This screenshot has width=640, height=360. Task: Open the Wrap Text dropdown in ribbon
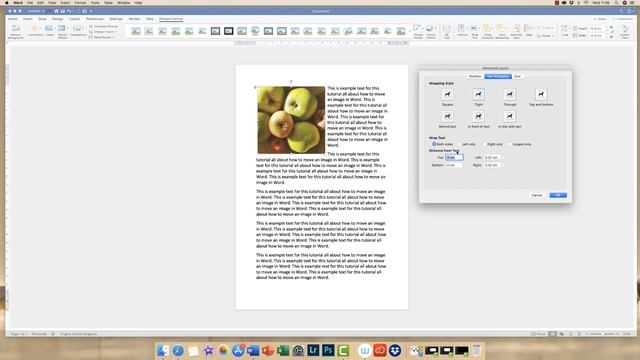(474, 31)
